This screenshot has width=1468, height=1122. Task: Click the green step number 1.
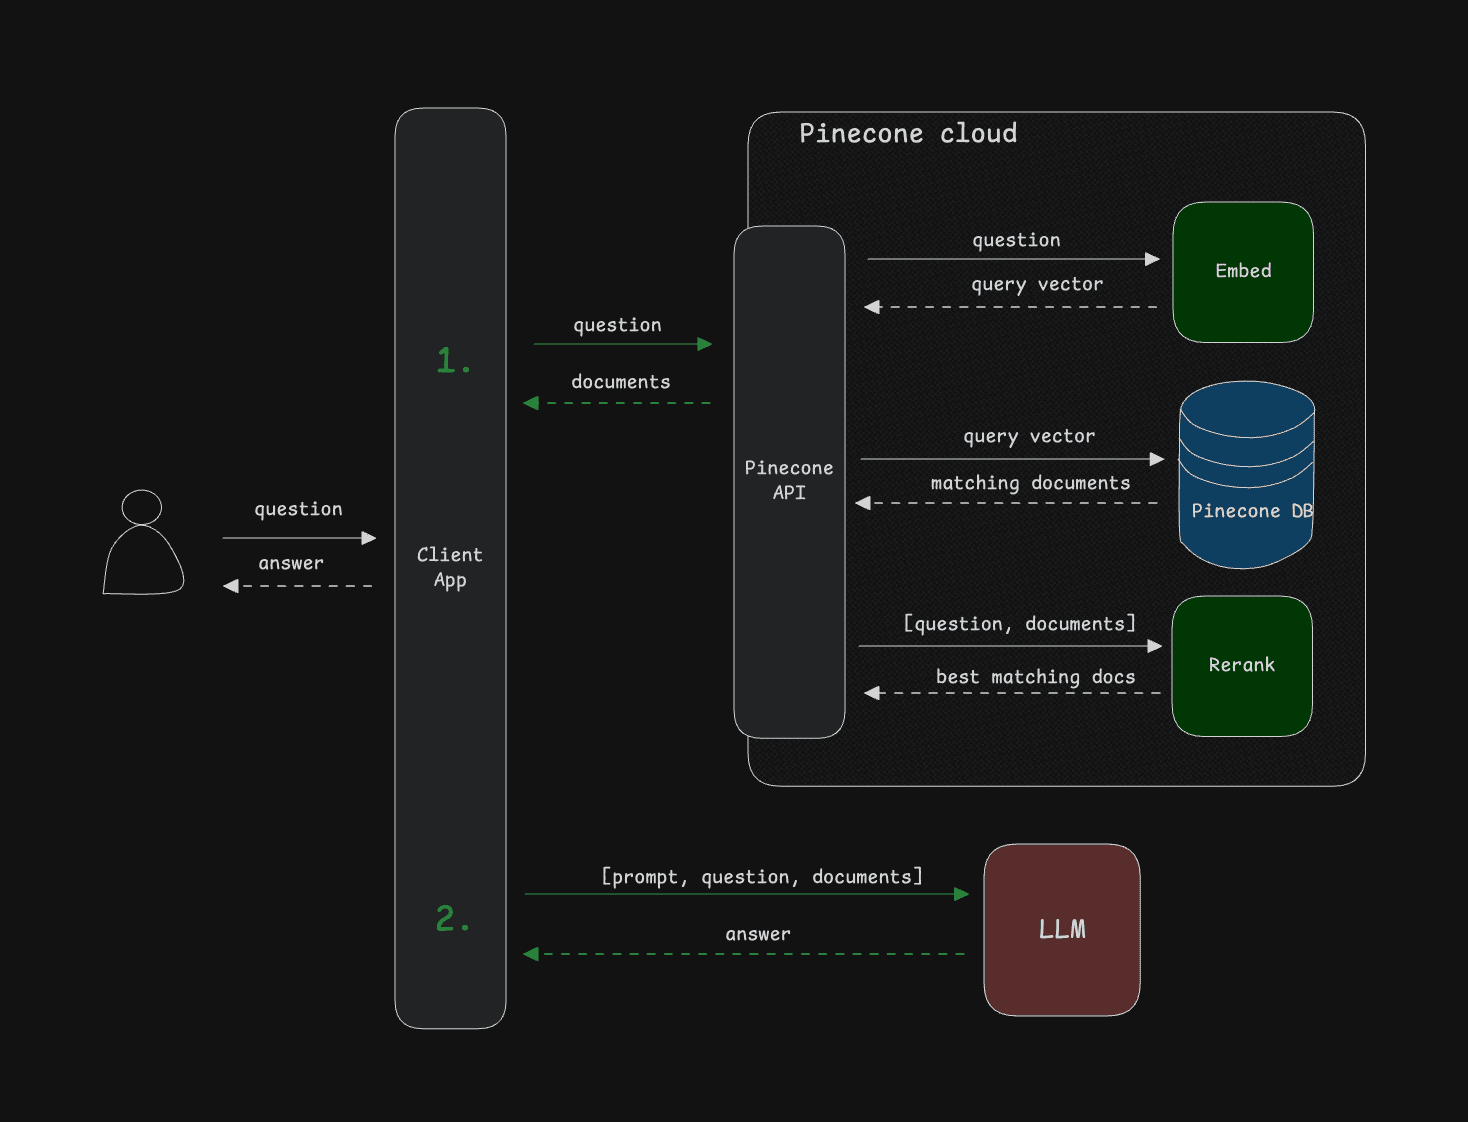453,361
